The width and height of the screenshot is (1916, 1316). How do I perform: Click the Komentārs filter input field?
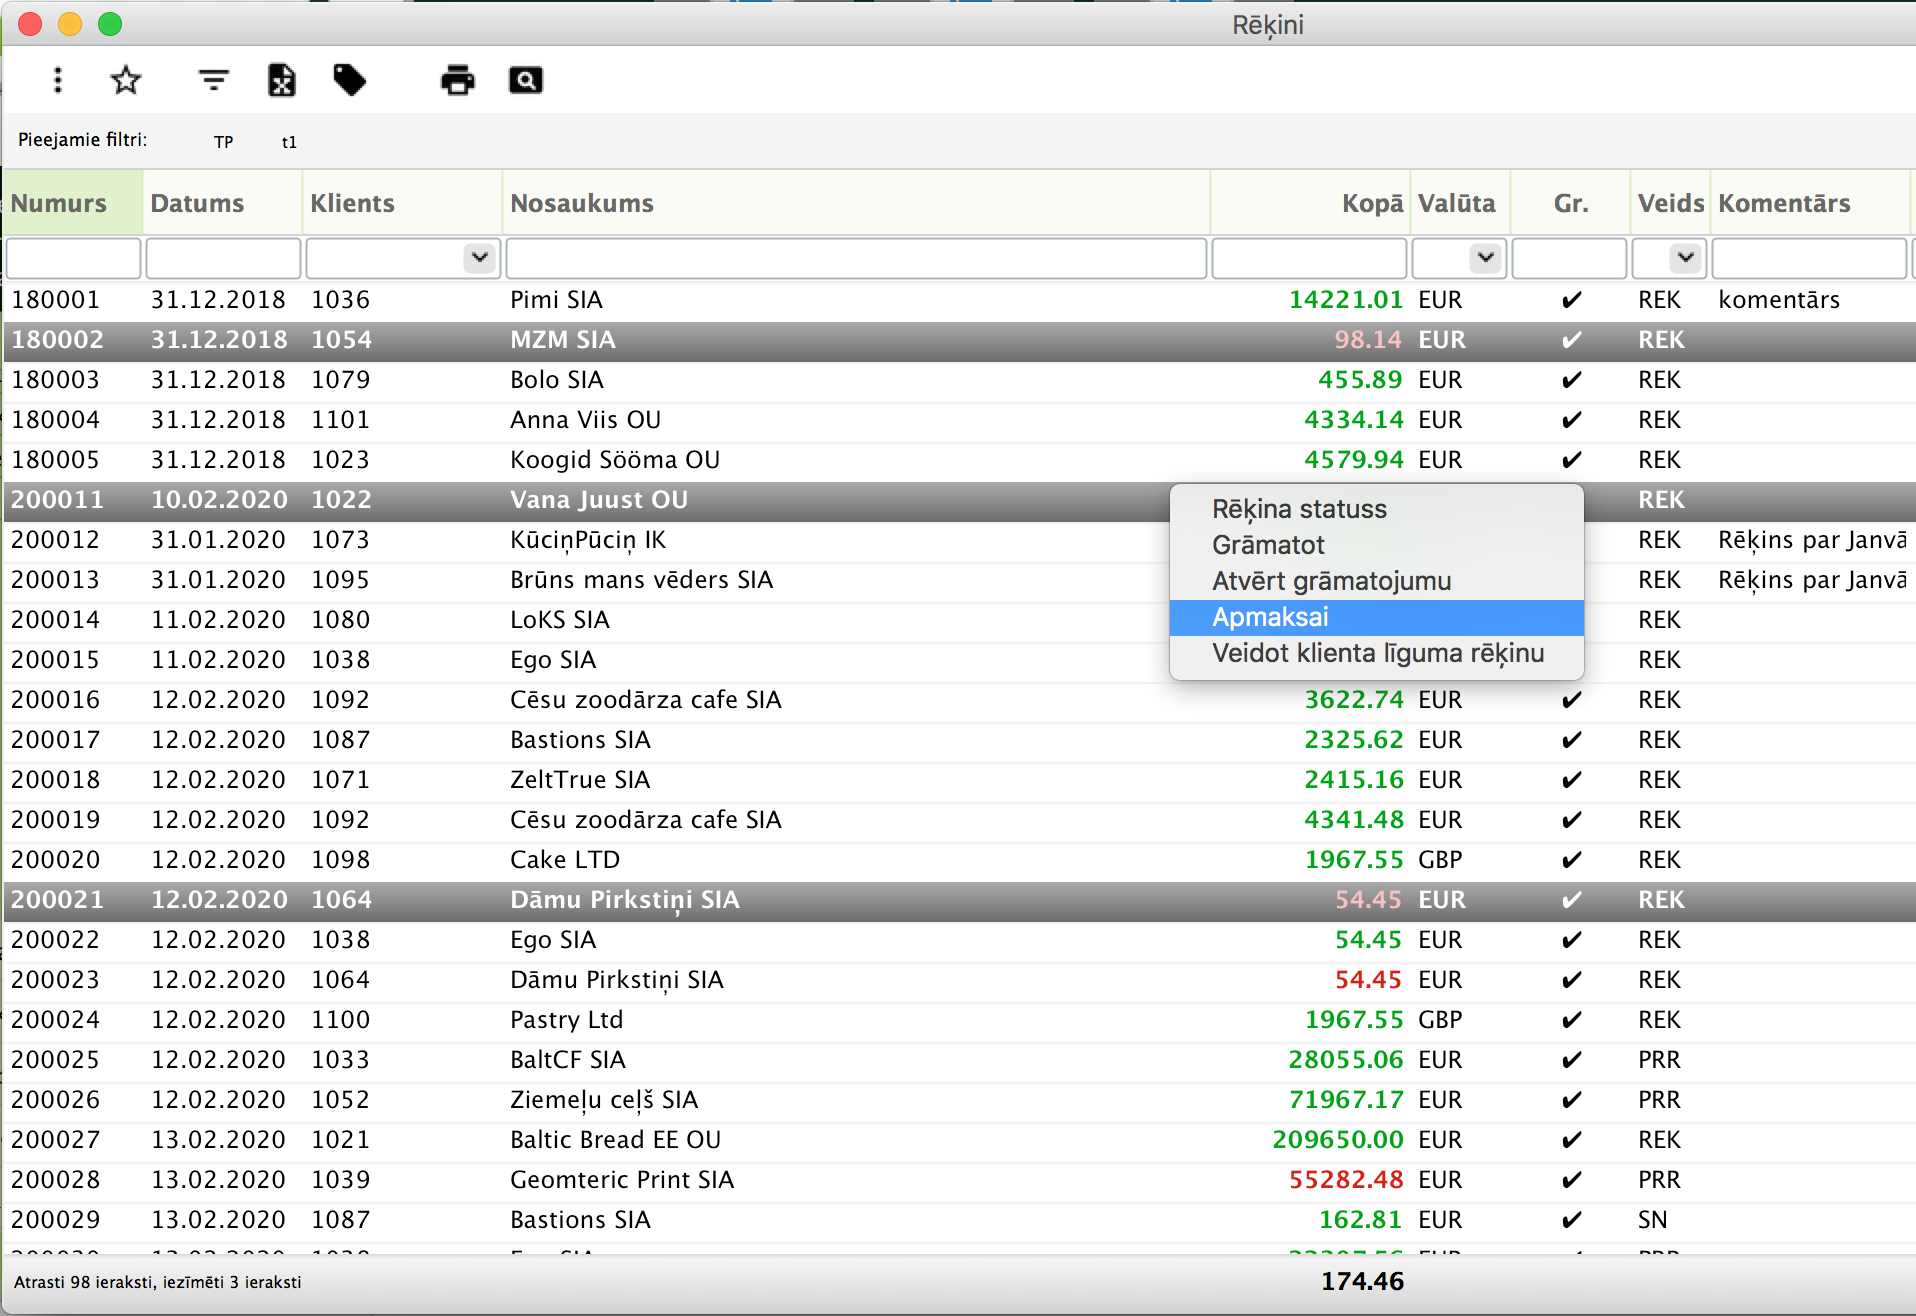point(1809,258)
